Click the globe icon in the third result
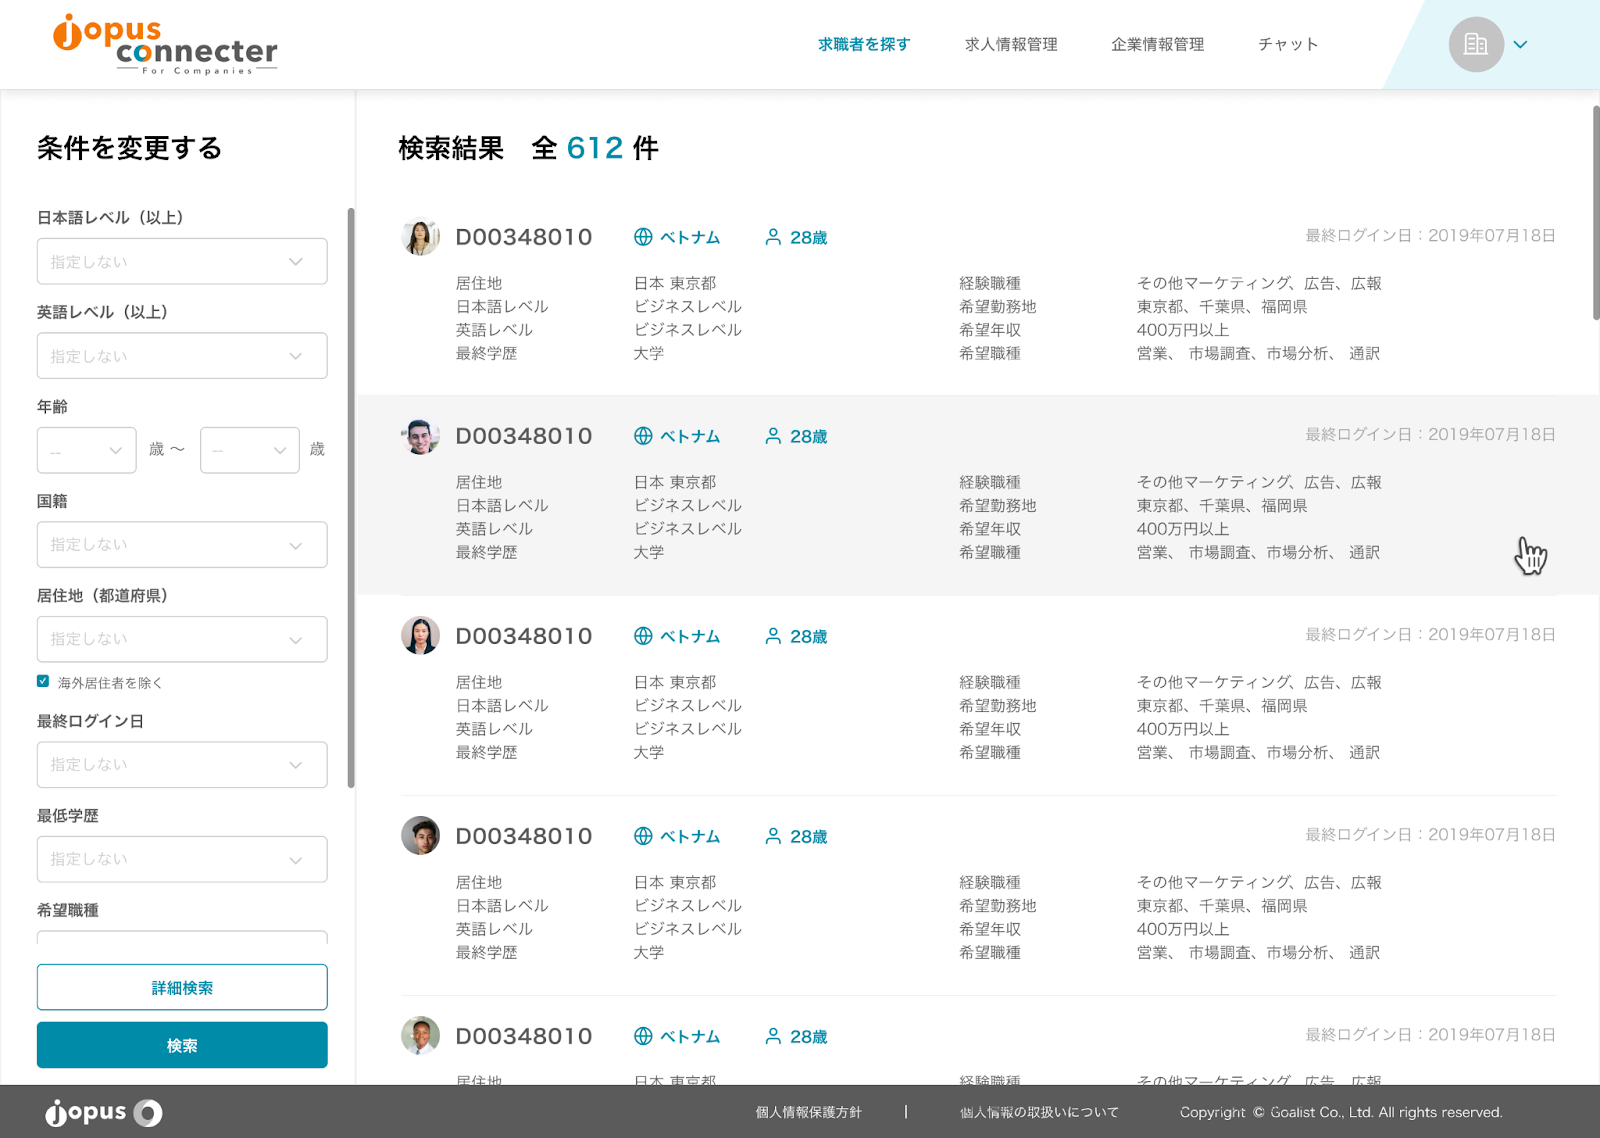 click(x=643, y=636)
